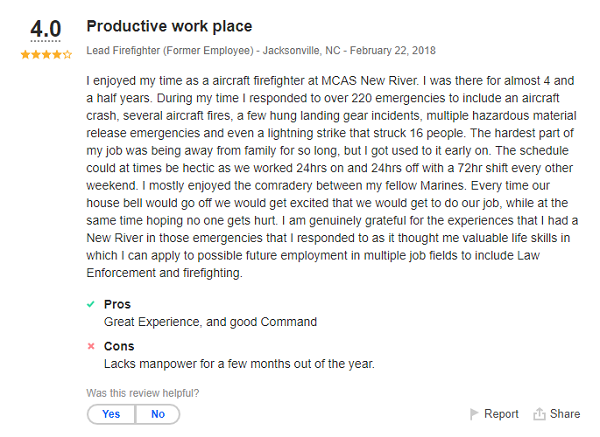The image size is (600, 437).
Task: Mark the review helpful with Yes
Action: click(x=111, y=414)
